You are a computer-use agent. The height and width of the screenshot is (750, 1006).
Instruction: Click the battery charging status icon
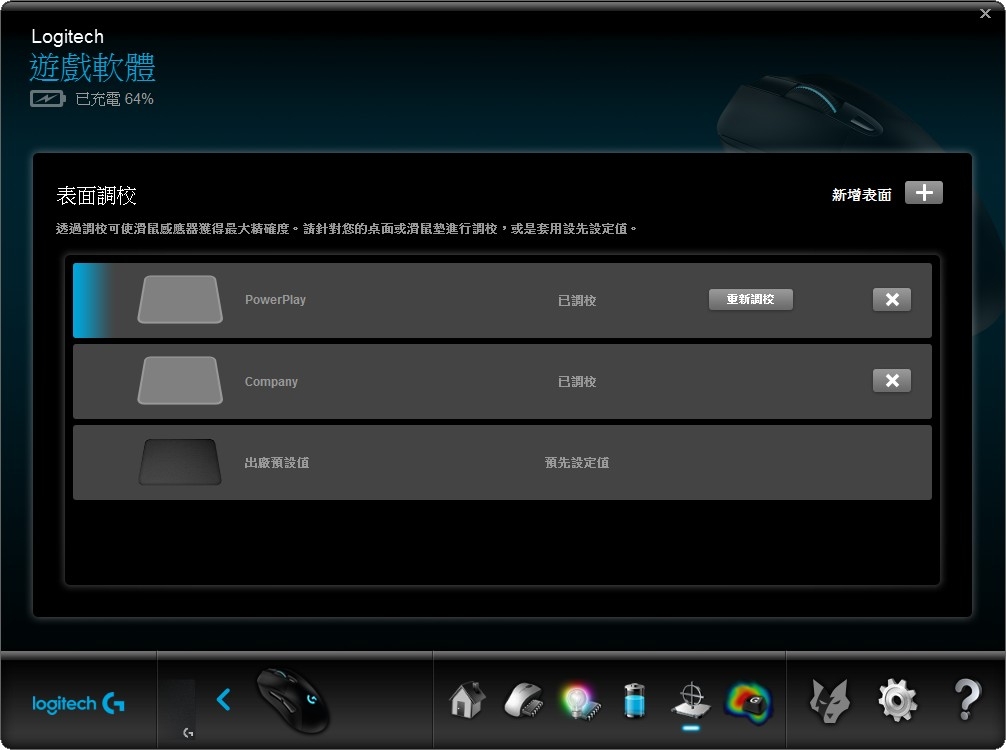click(x=47, y=99)
